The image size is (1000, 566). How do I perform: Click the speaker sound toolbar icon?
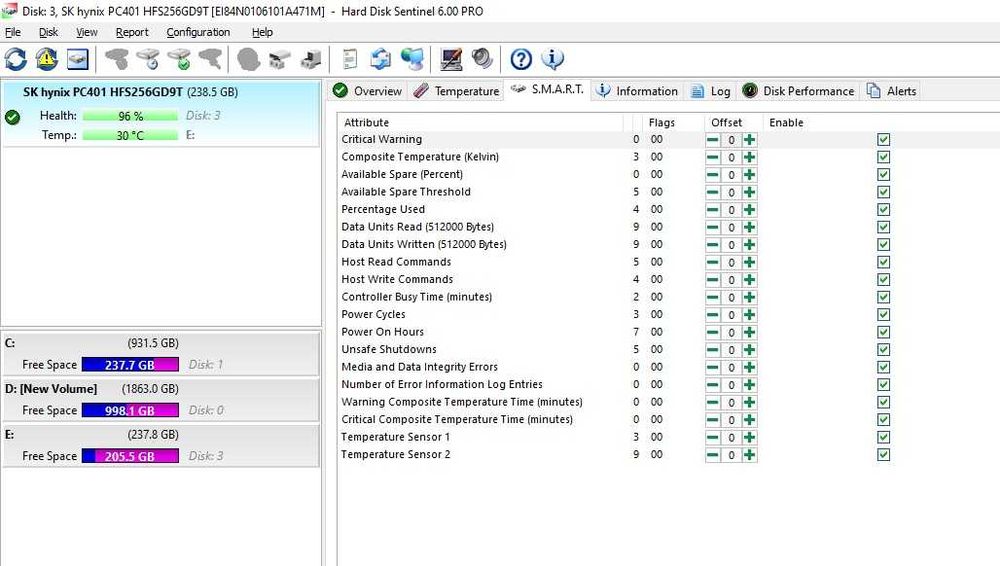(x=482, y=59)
